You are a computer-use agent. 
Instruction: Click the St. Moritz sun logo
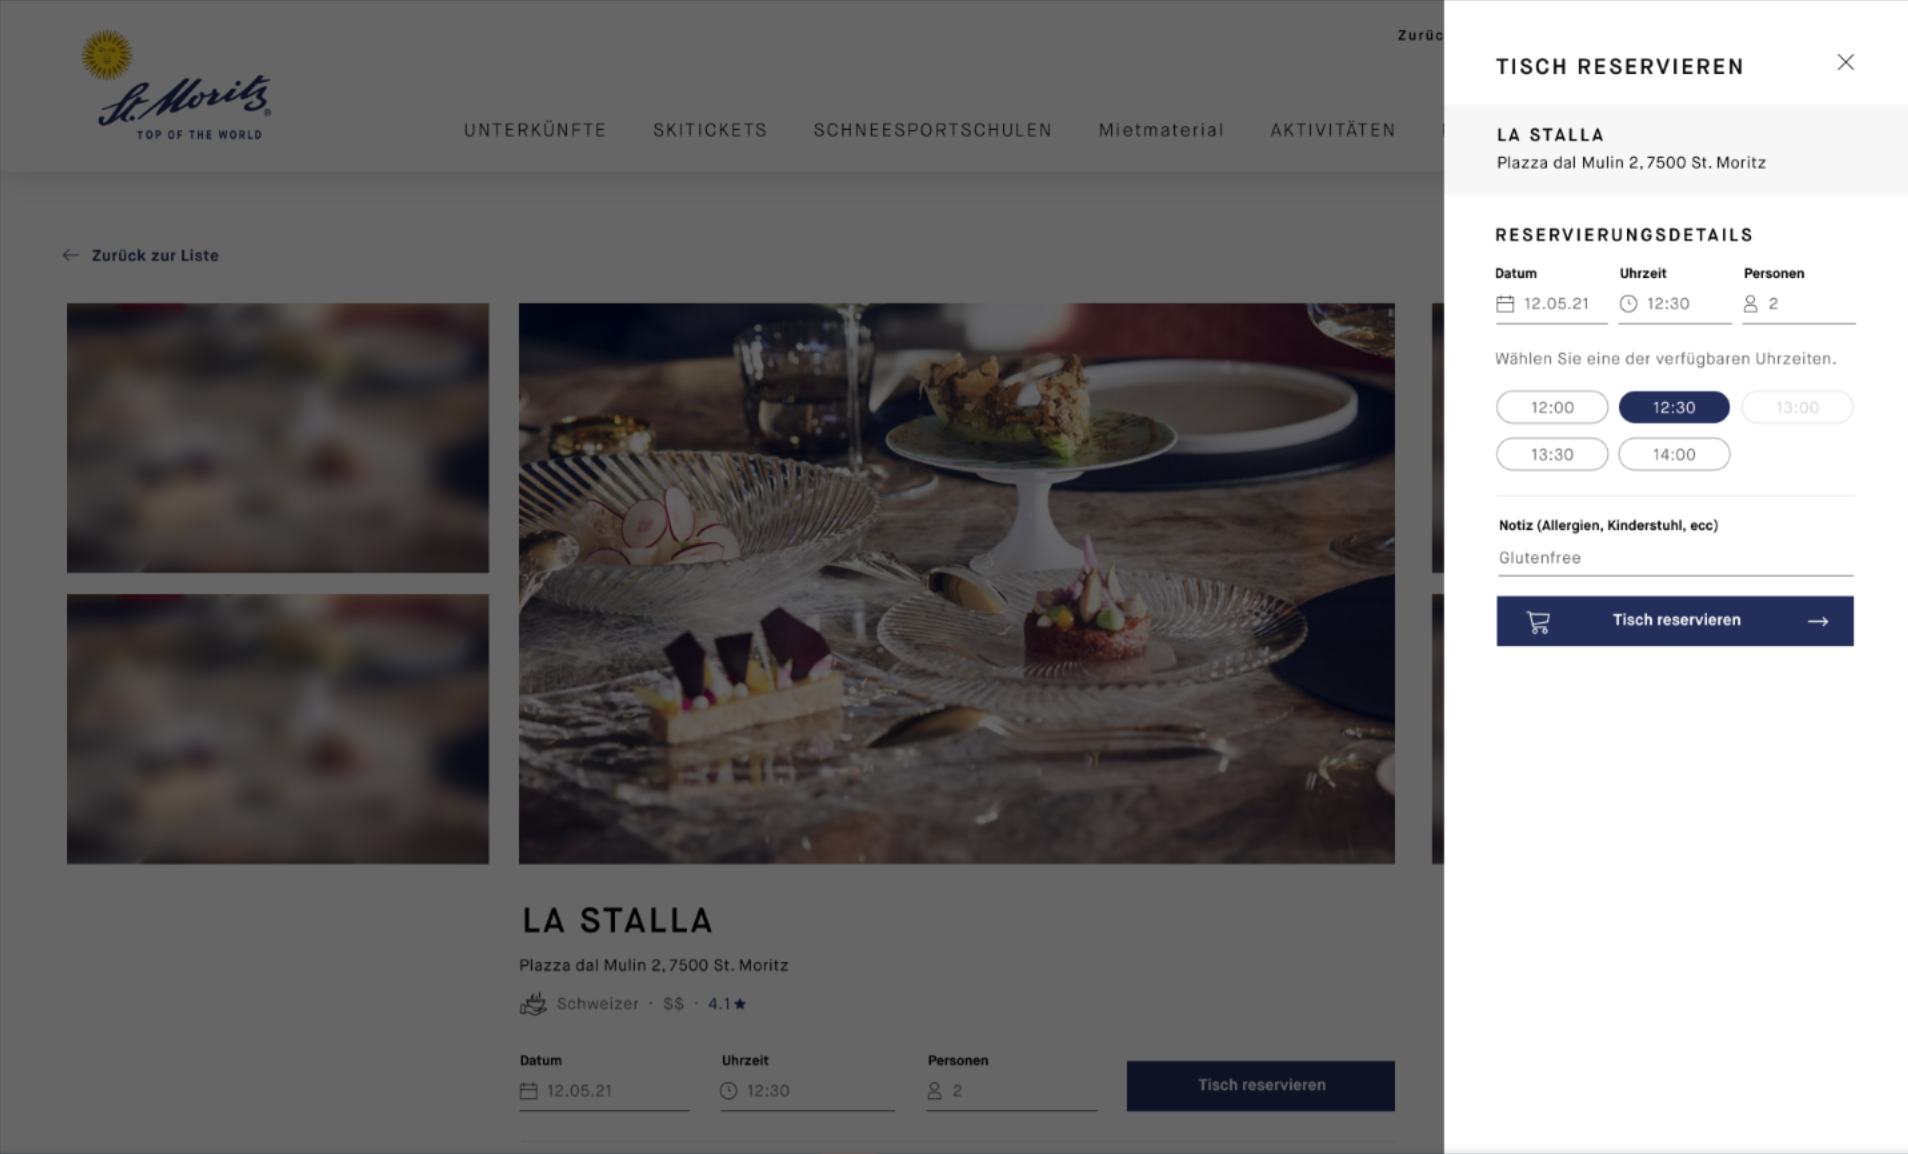click(106, 54)
